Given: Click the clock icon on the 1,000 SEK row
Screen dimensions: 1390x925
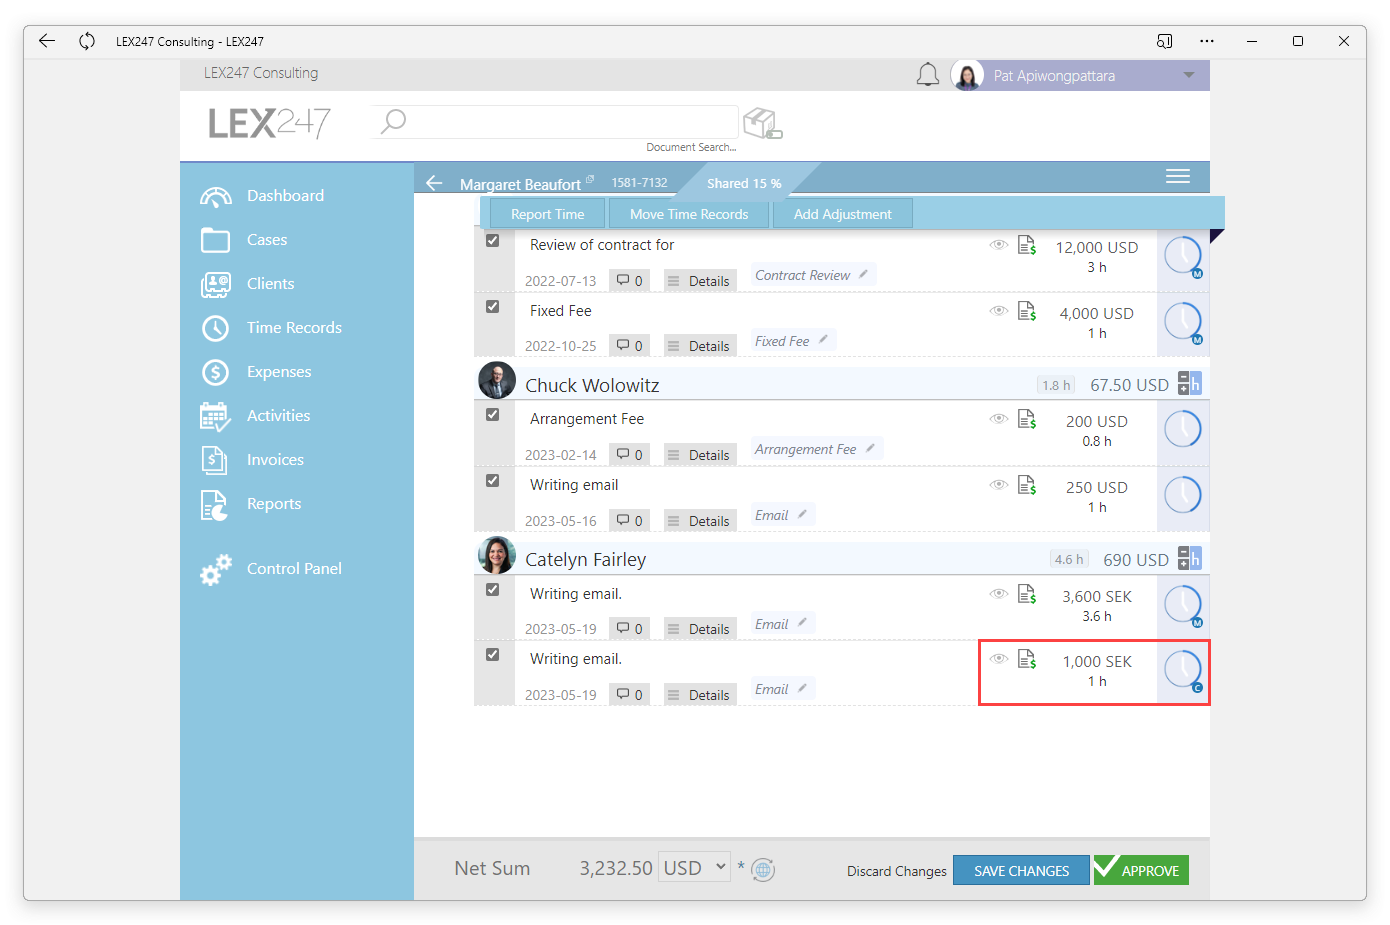Looking at the screenshot, I should tap(1183, 670).
